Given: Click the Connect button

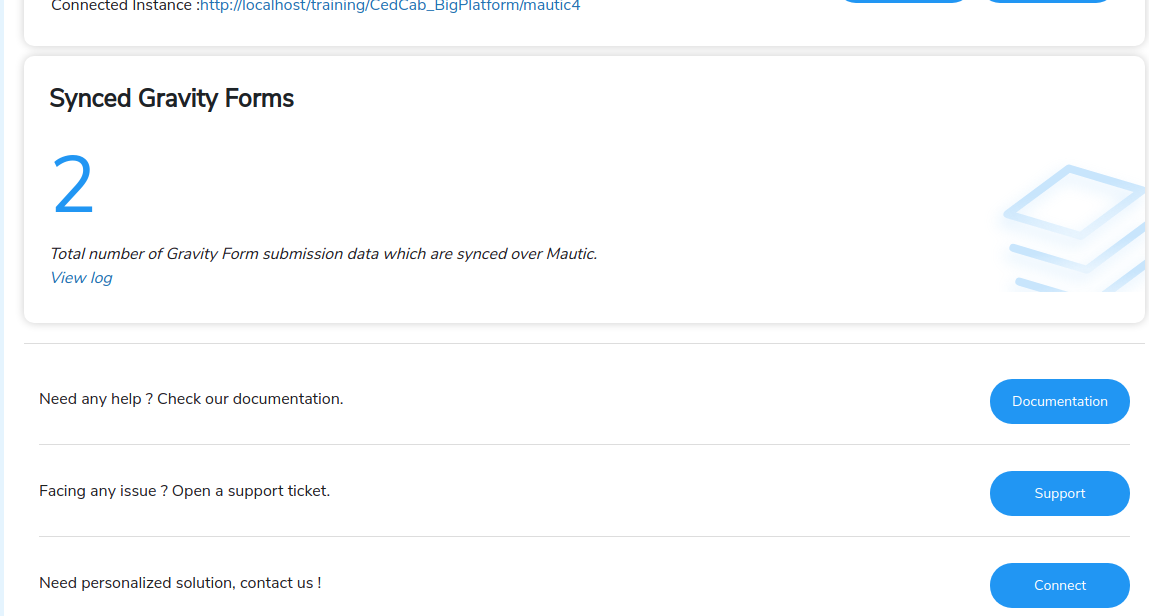Looking at the screenshot, I should [x=1059, y=585].
